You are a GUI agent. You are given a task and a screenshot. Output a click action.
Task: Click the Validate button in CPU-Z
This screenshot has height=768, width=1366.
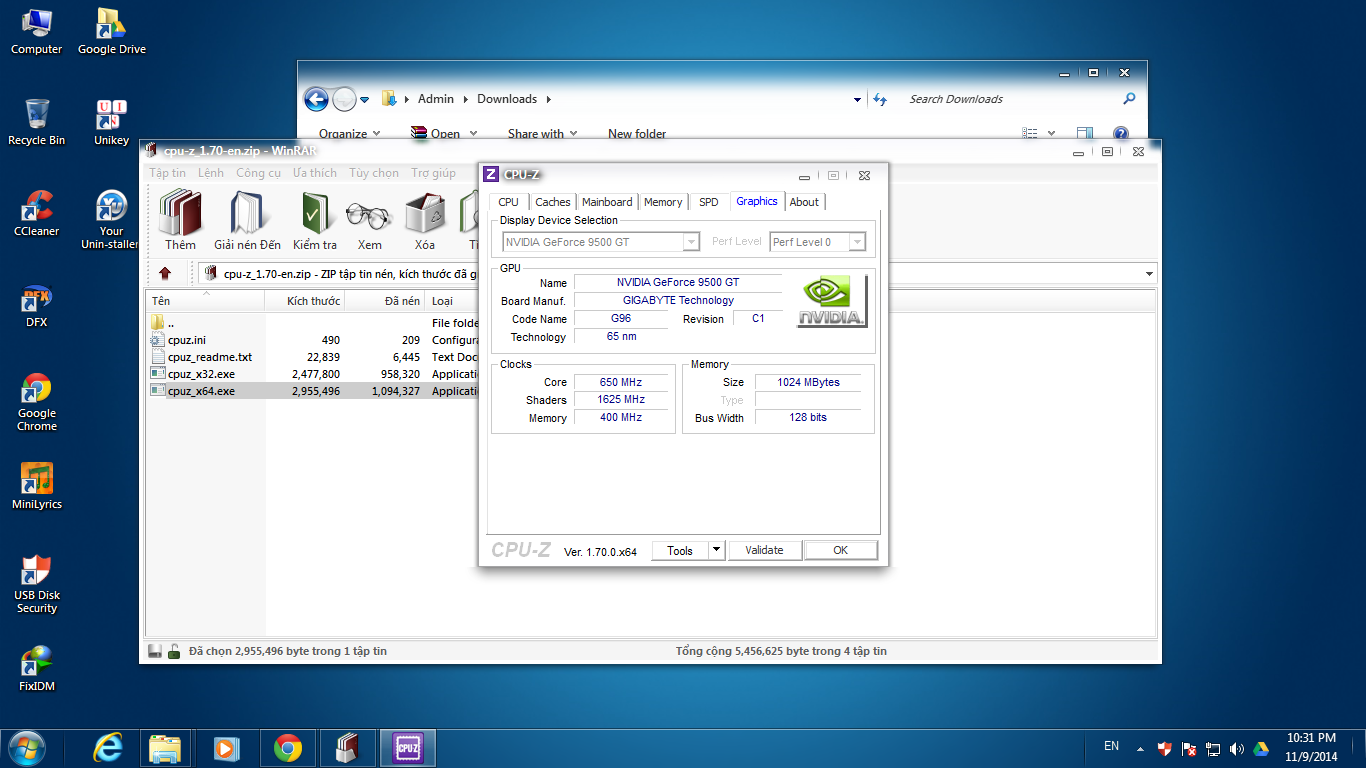(x=764, y=550)
